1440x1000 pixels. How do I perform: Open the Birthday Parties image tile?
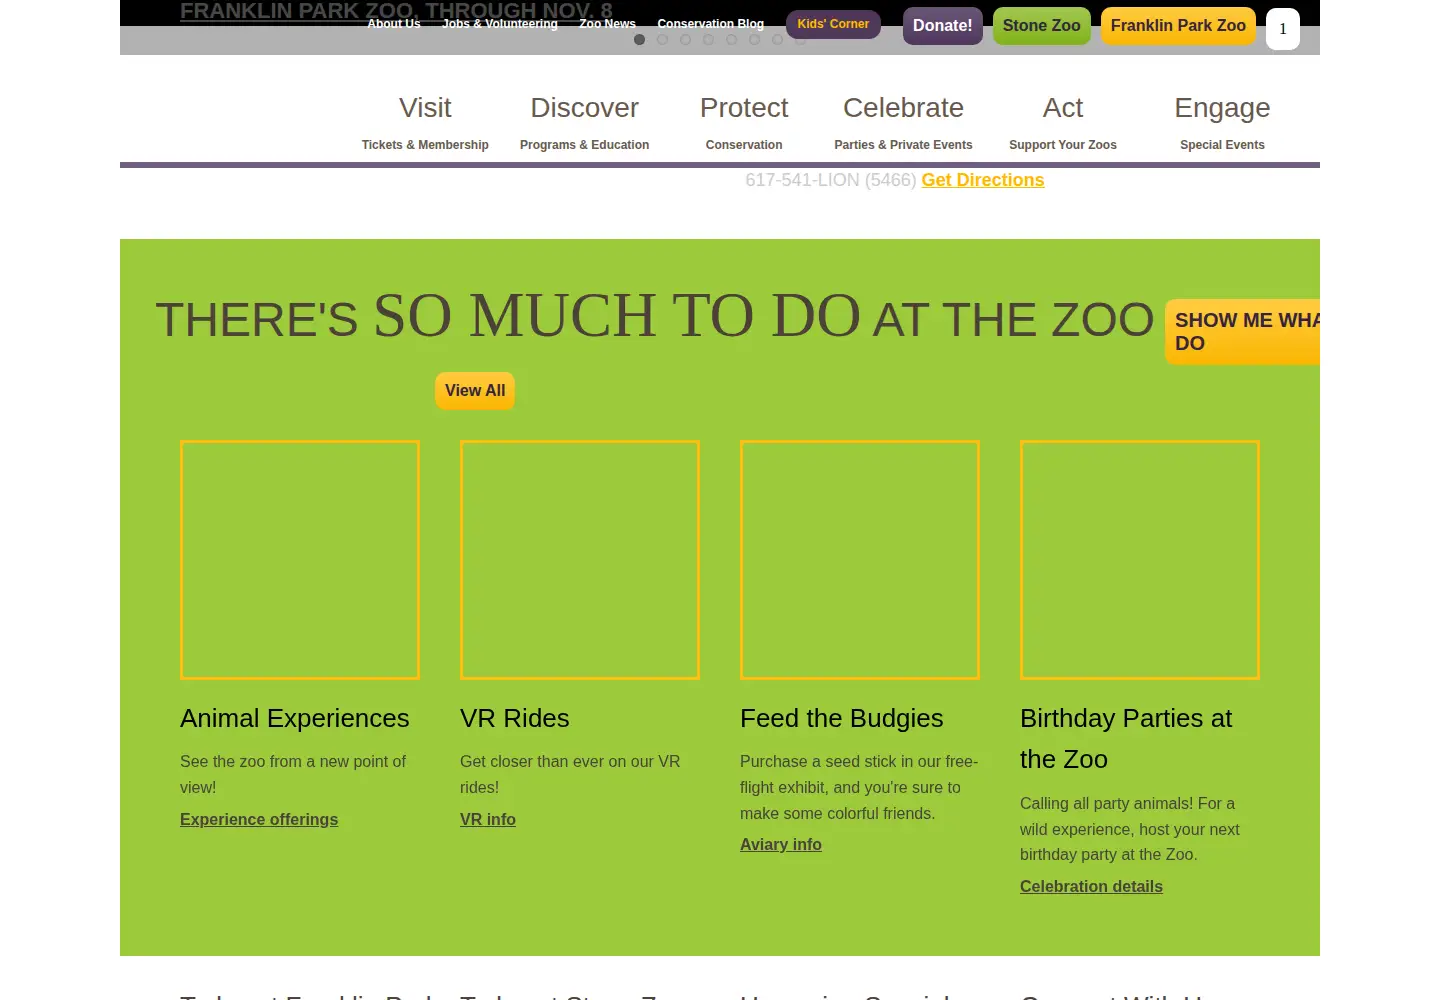1140,560
